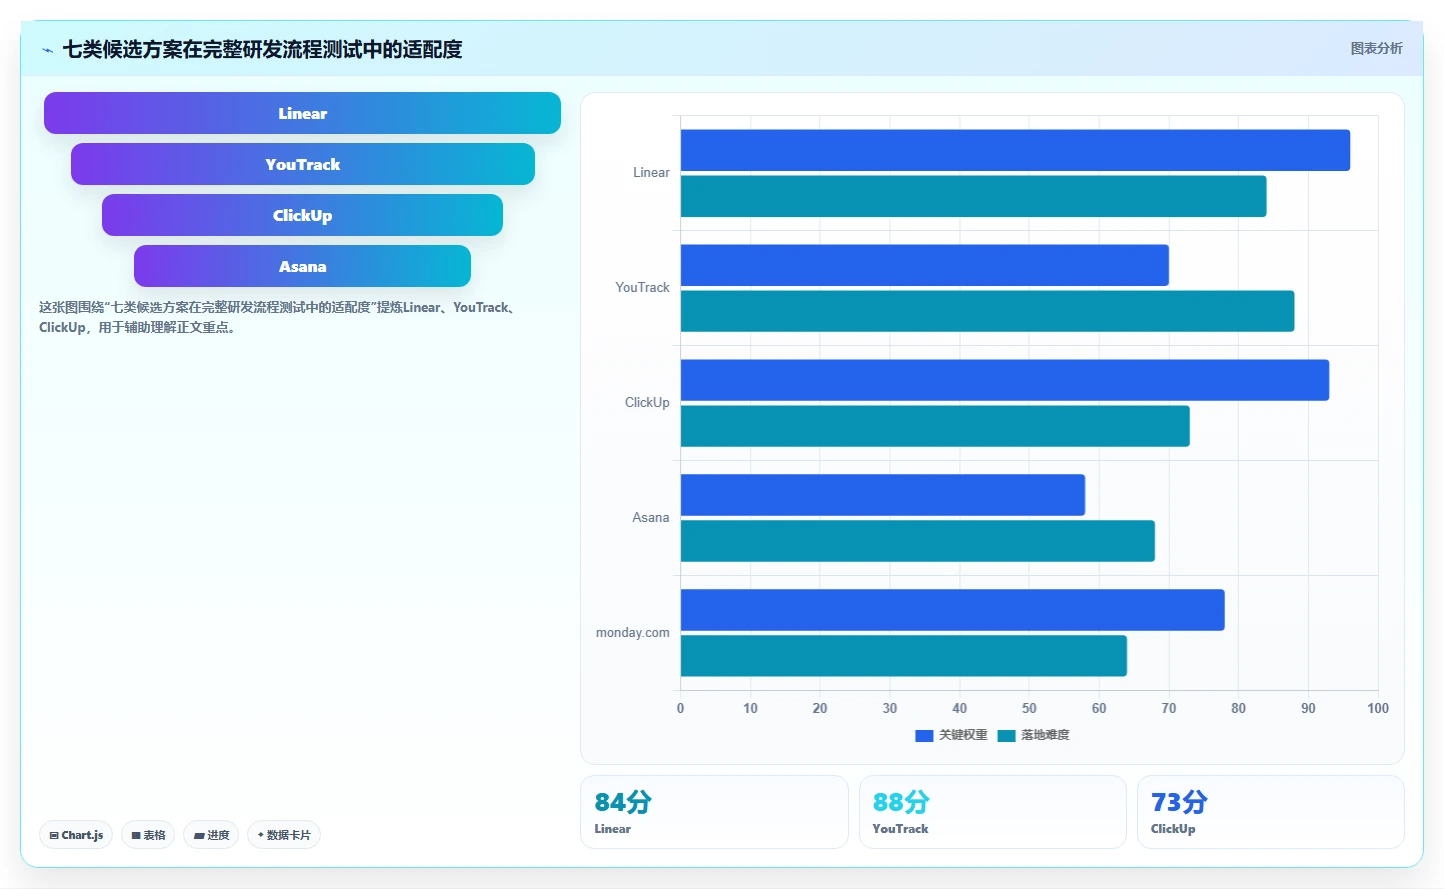Viewport: 1444px width, 889px height.
Task: Click the YouTrack y-axis label
Action: pos(642,288)
